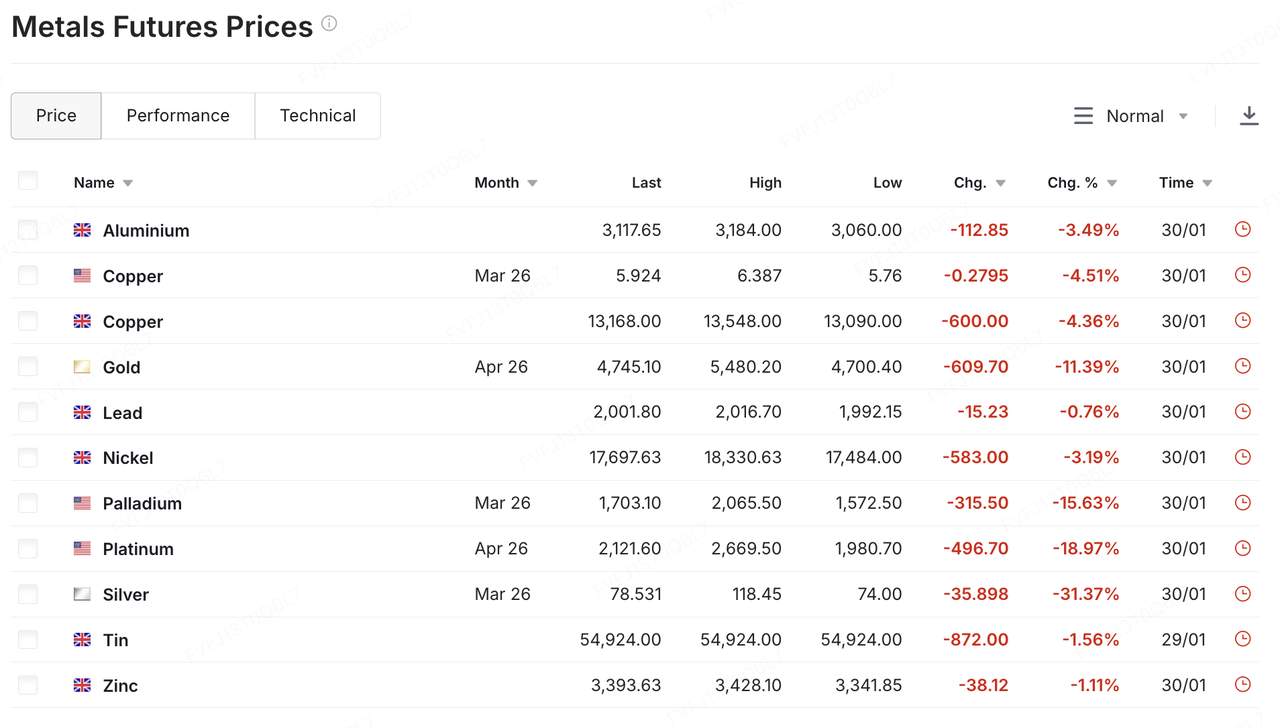Tick the select-all checkbox in header
This screenshot has height=728, width=1280.
[x=28, y=181]
